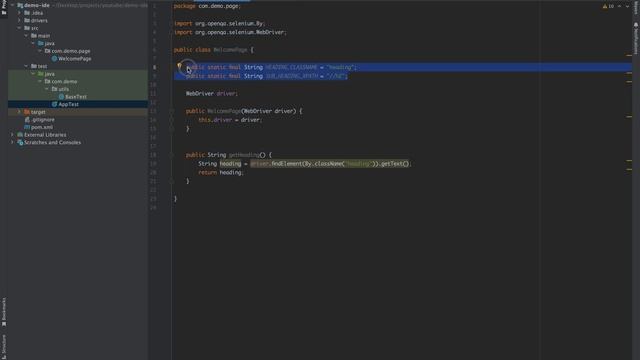Image resolution: width=640 pixels, height=360 pixels.
Task: Open the Bookmarks tool window
Action: tap(4, 312)
